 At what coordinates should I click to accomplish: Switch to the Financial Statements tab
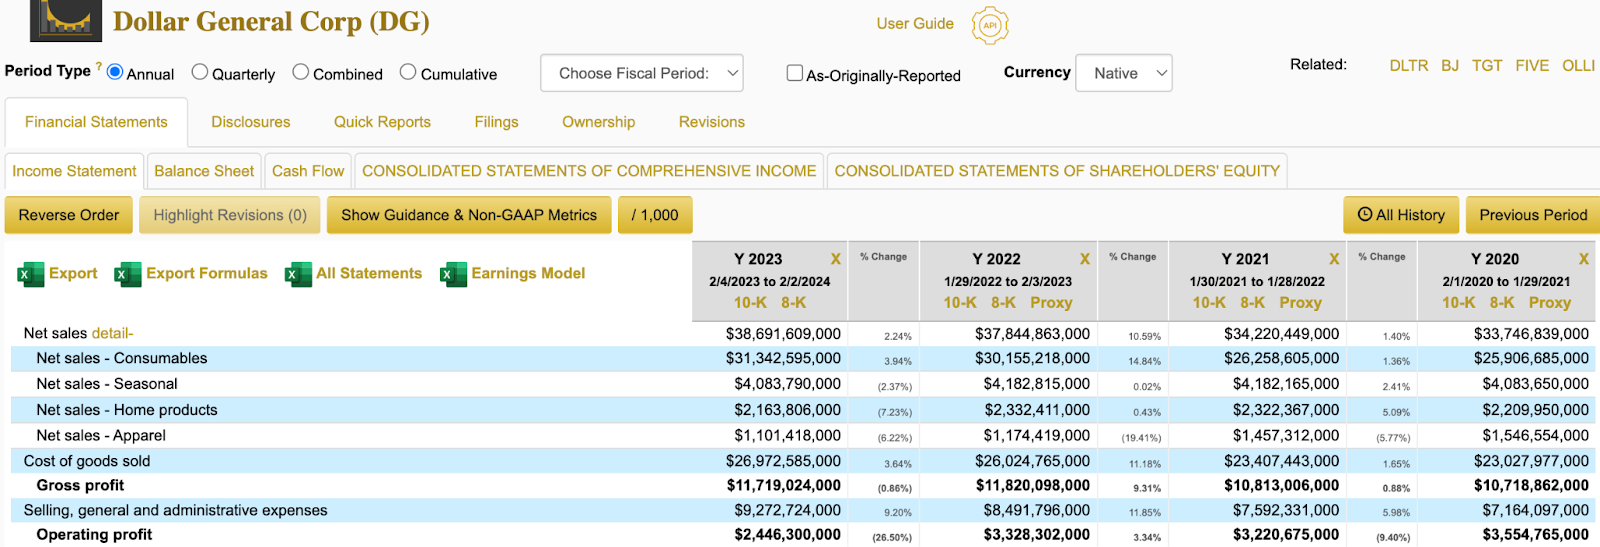click(x=96, y=122)
